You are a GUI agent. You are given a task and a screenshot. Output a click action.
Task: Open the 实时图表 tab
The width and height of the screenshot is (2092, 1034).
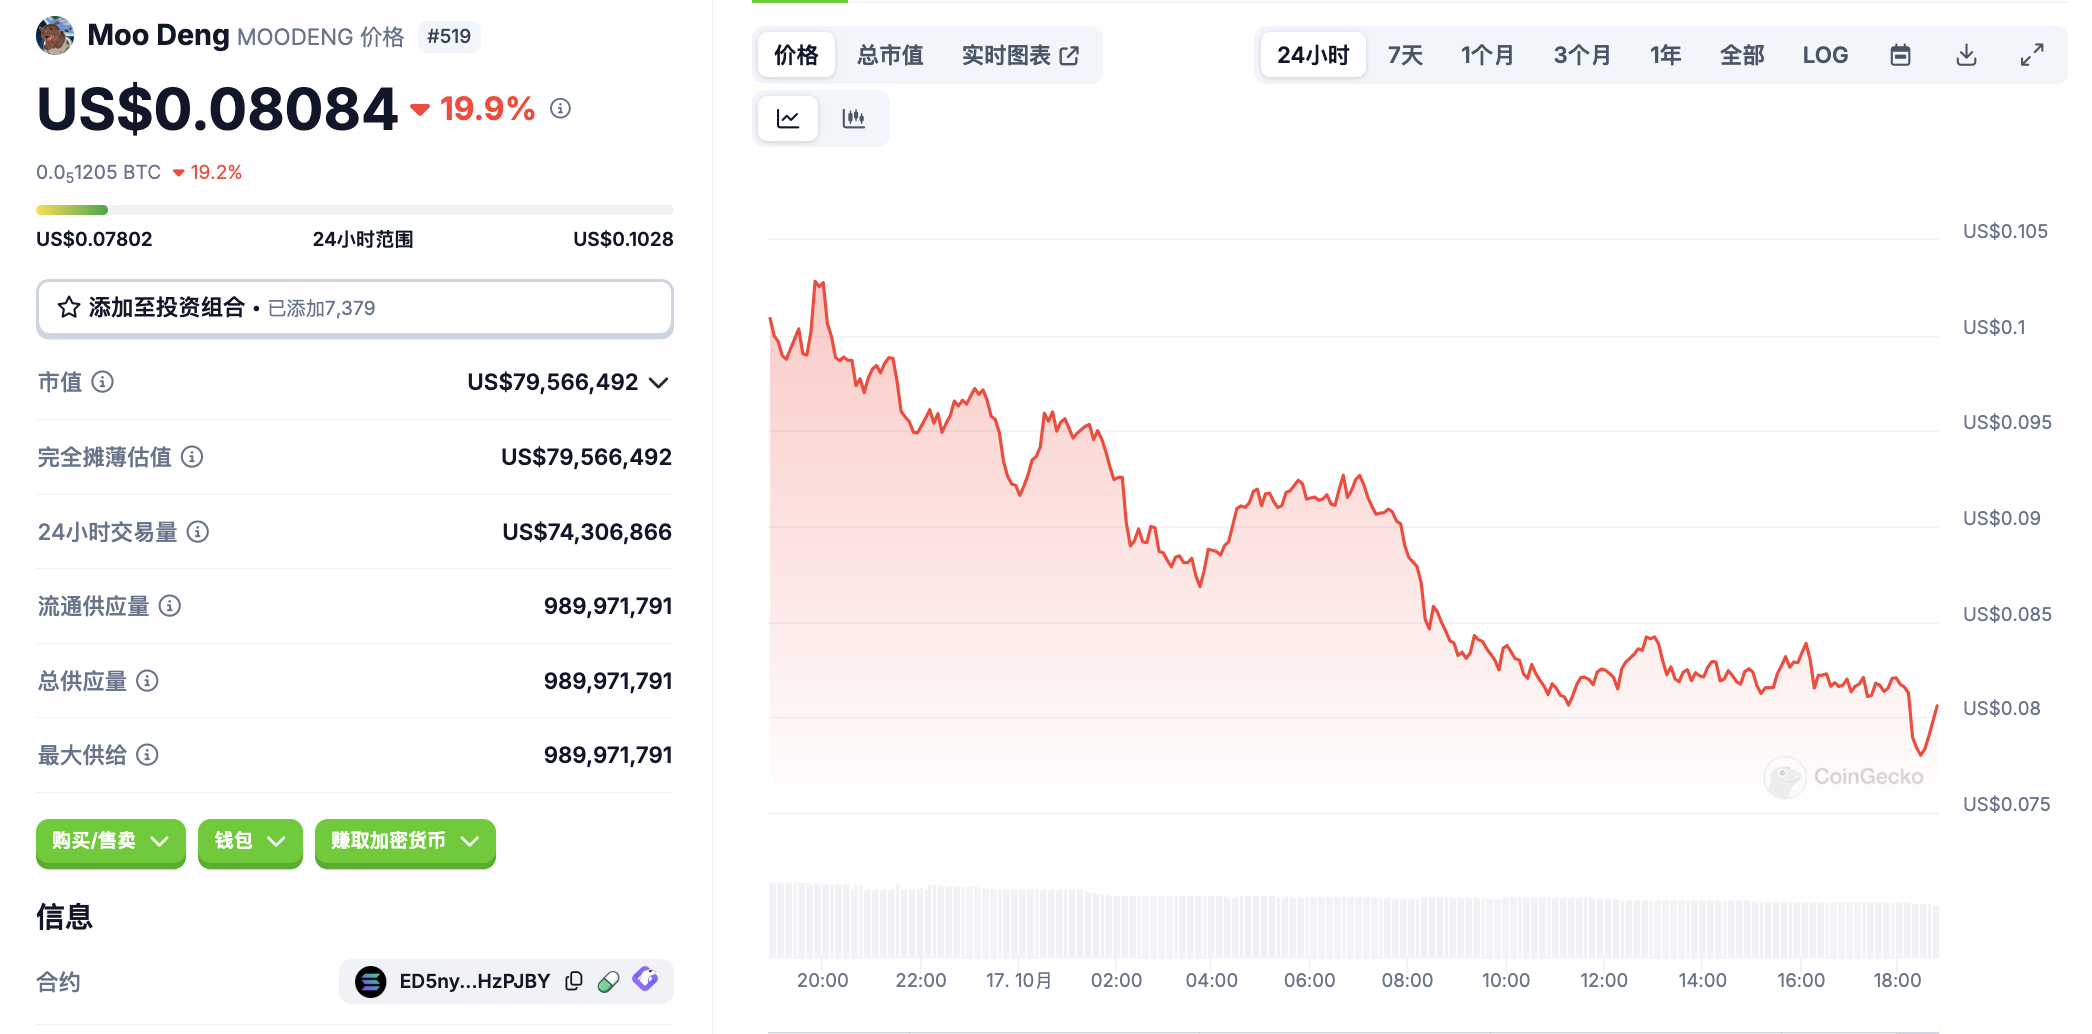pos(1019,55)
